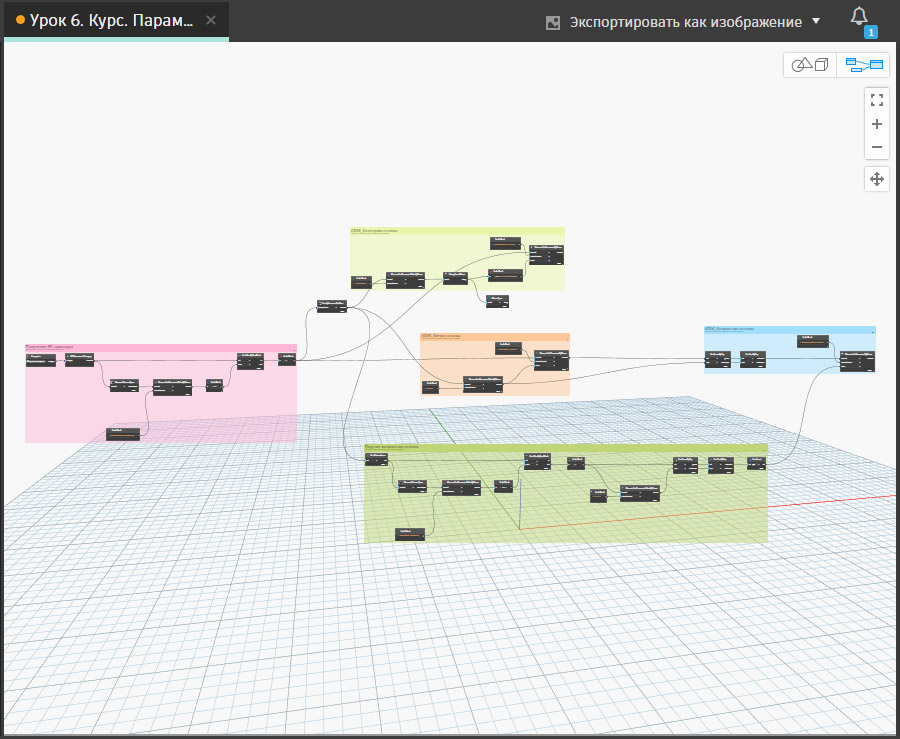Click the Zoom to Fit icon
This screenshot has height=739, width=900.
pyautogui.click(x=877, y=100)
